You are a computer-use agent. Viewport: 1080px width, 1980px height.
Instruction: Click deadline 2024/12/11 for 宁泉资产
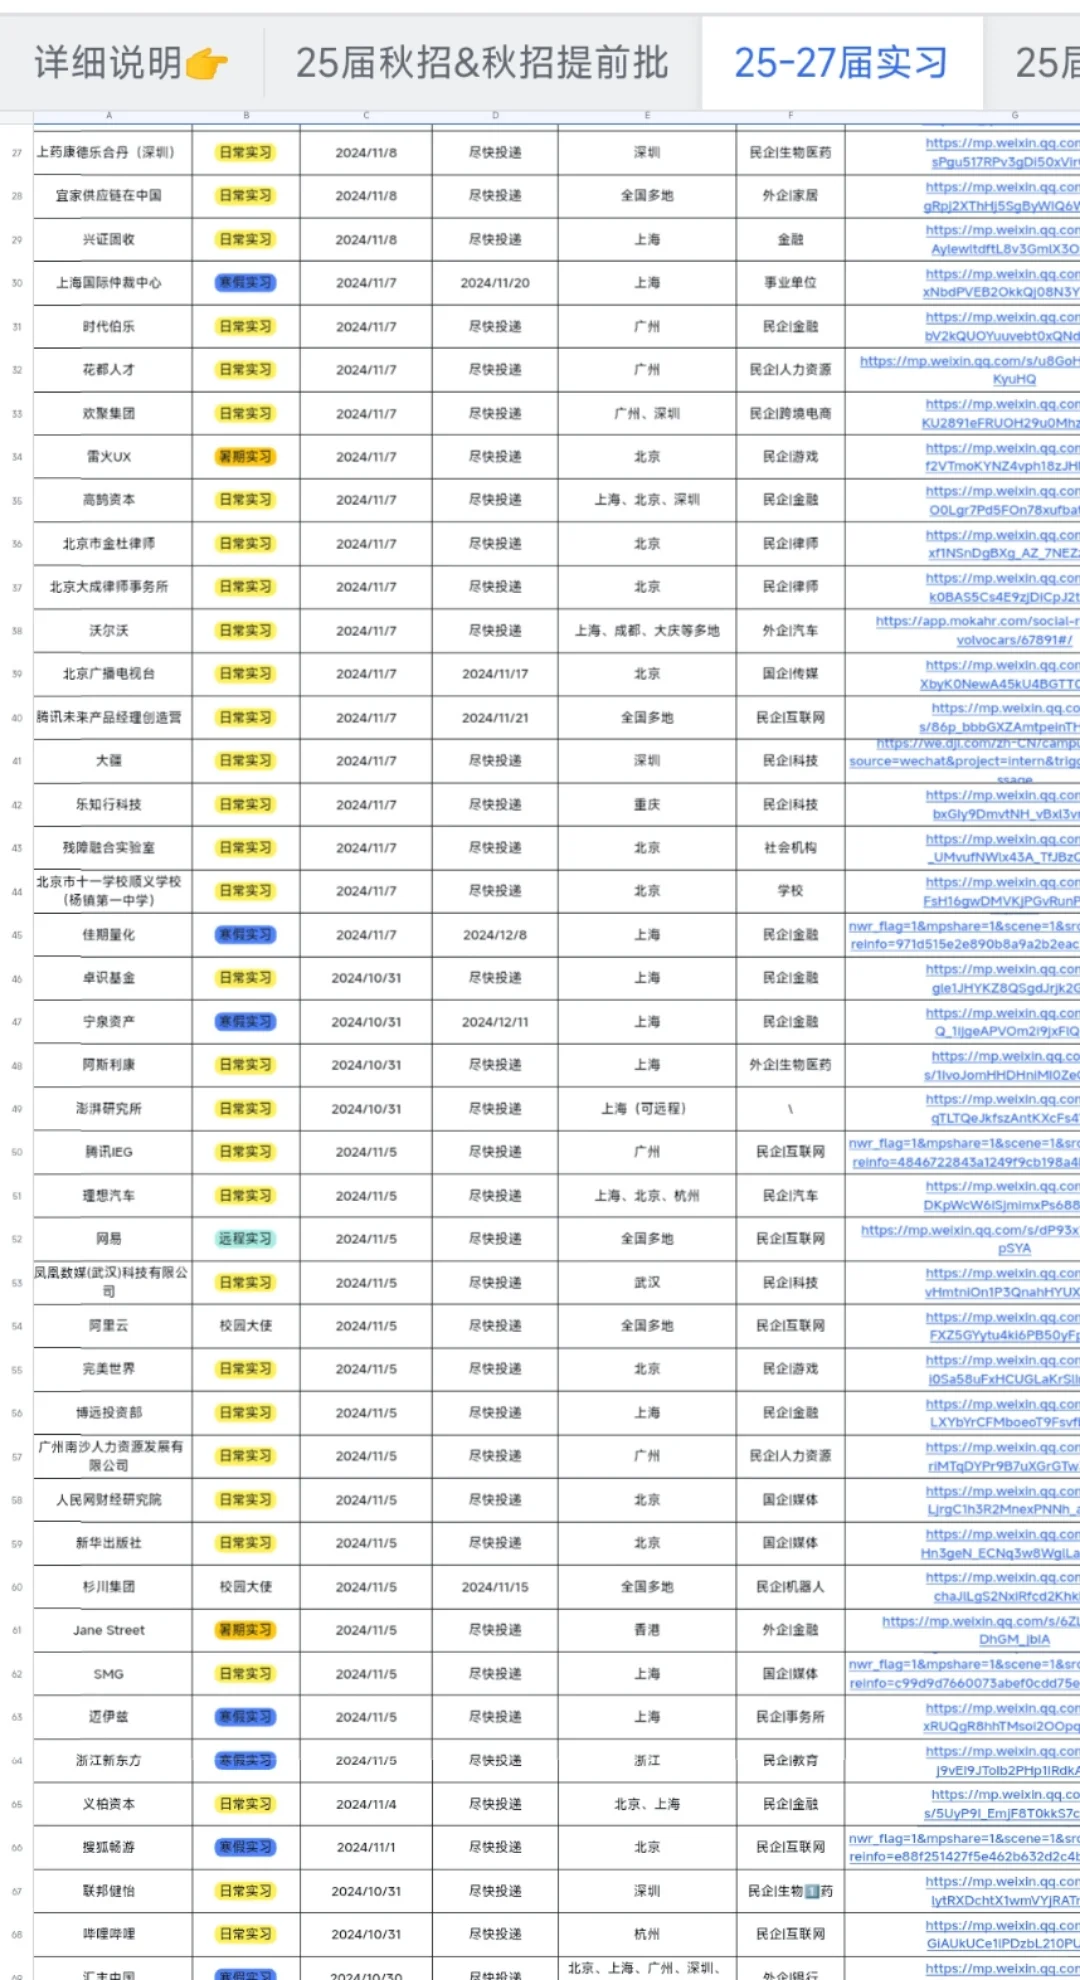pyautogui.click(x=495, y=1022)
